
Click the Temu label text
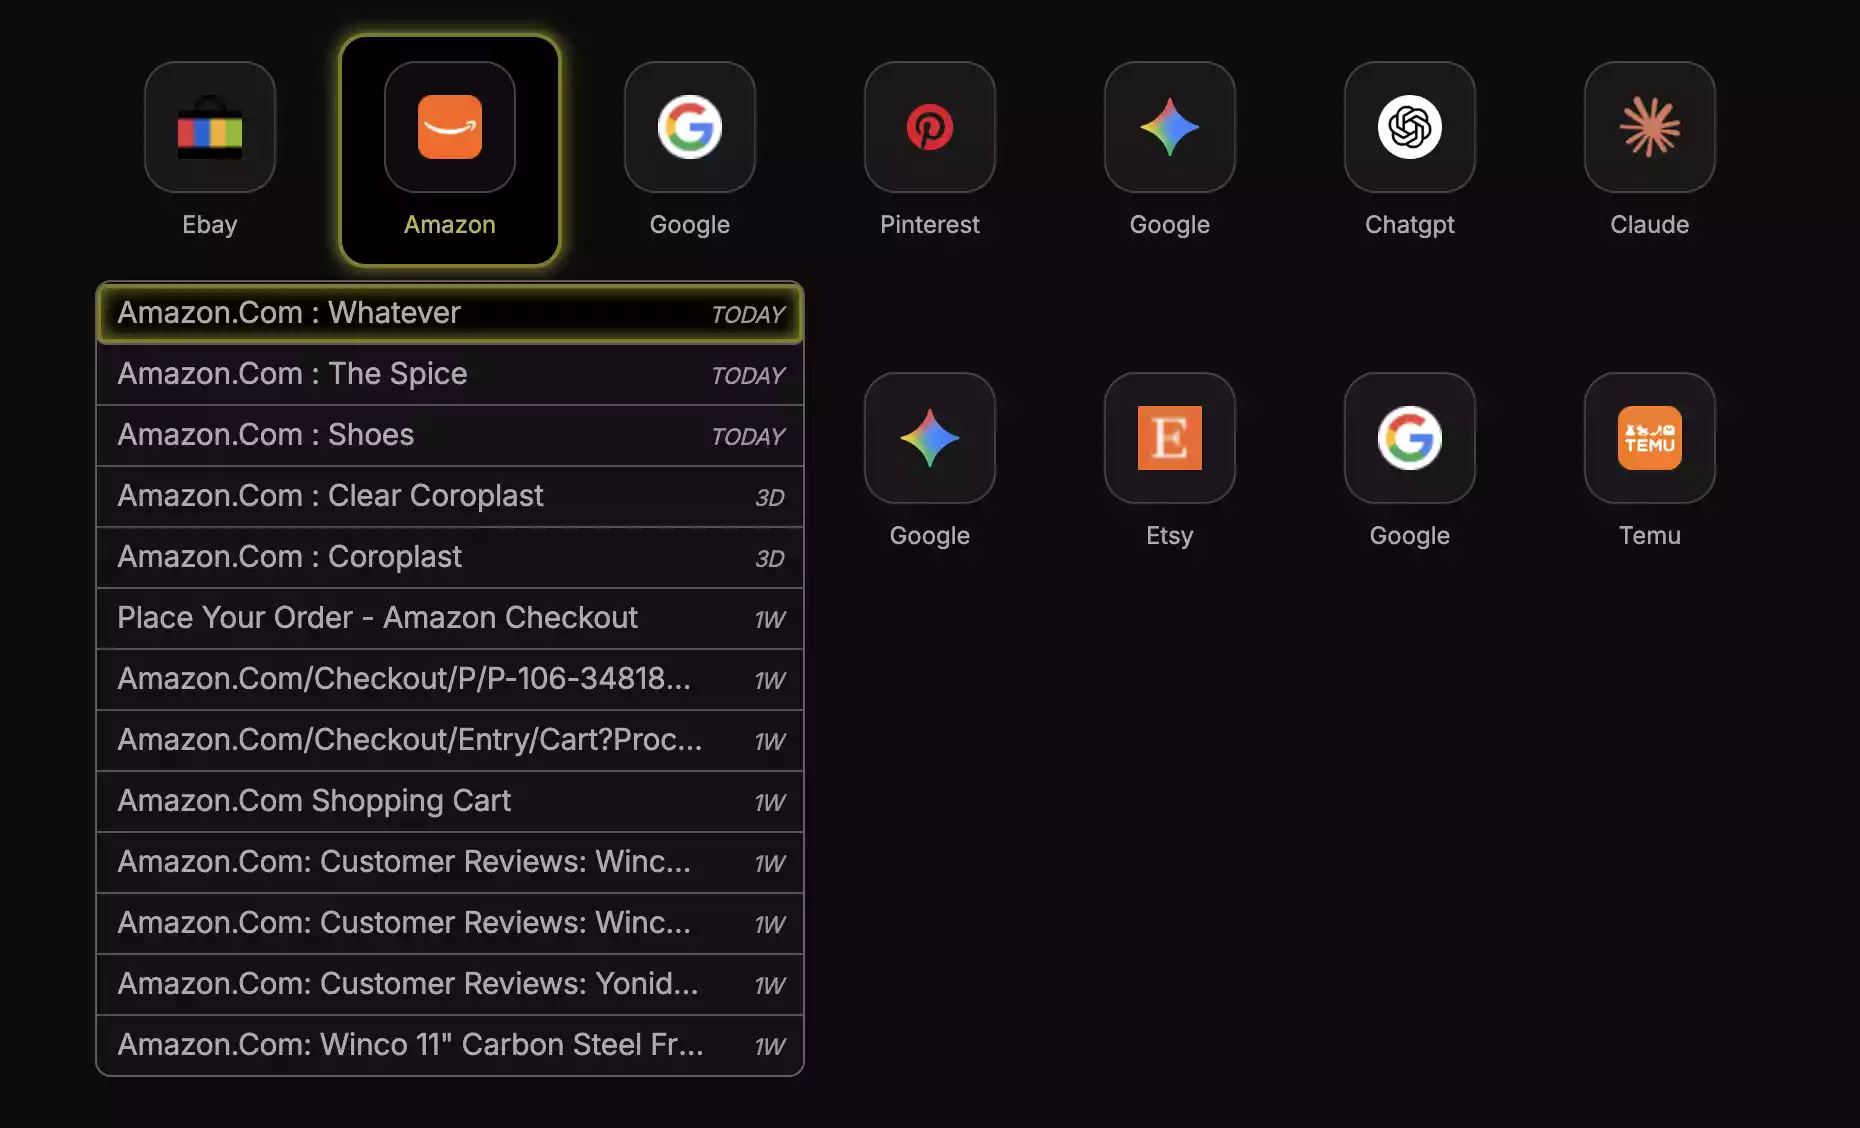pos(1650,536)
